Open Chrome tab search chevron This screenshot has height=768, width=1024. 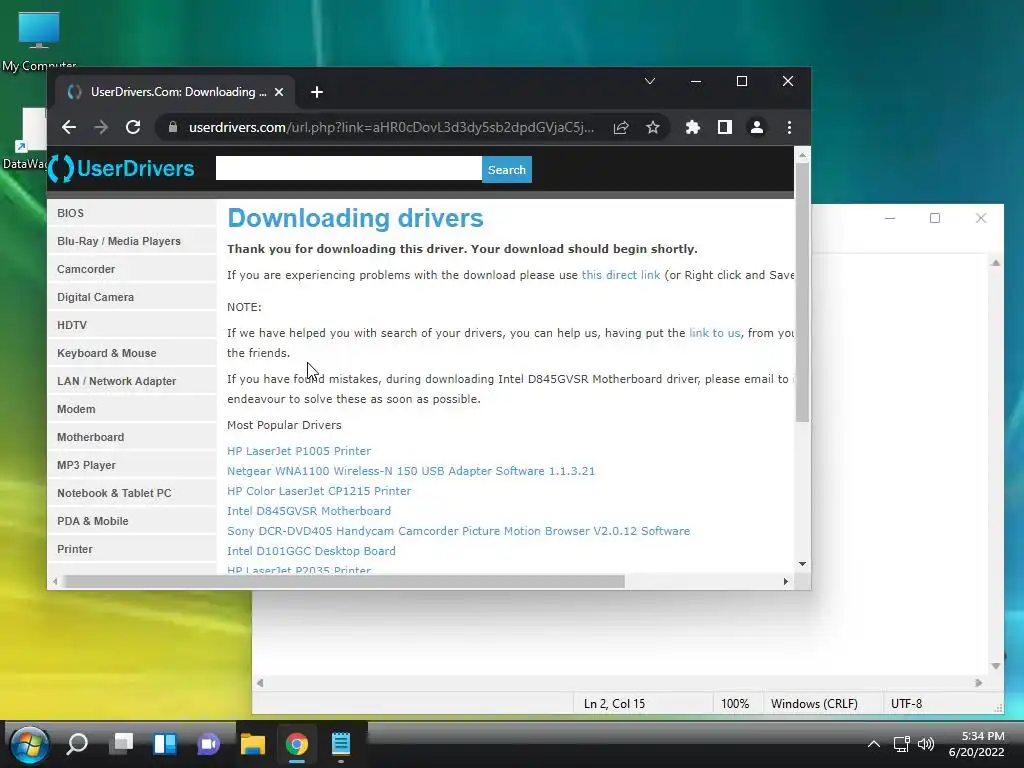tap(650, 81)
